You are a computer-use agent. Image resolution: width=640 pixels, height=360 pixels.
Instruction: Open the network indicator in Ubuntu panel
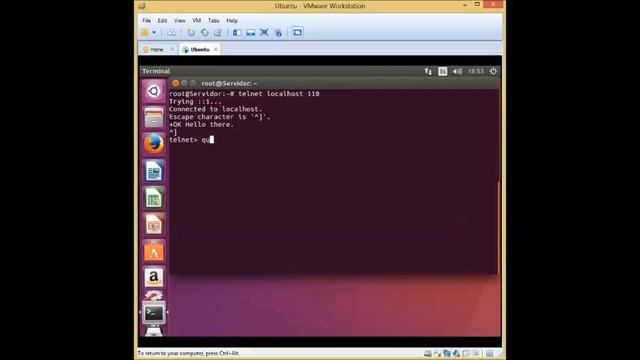tap(428, 71)
